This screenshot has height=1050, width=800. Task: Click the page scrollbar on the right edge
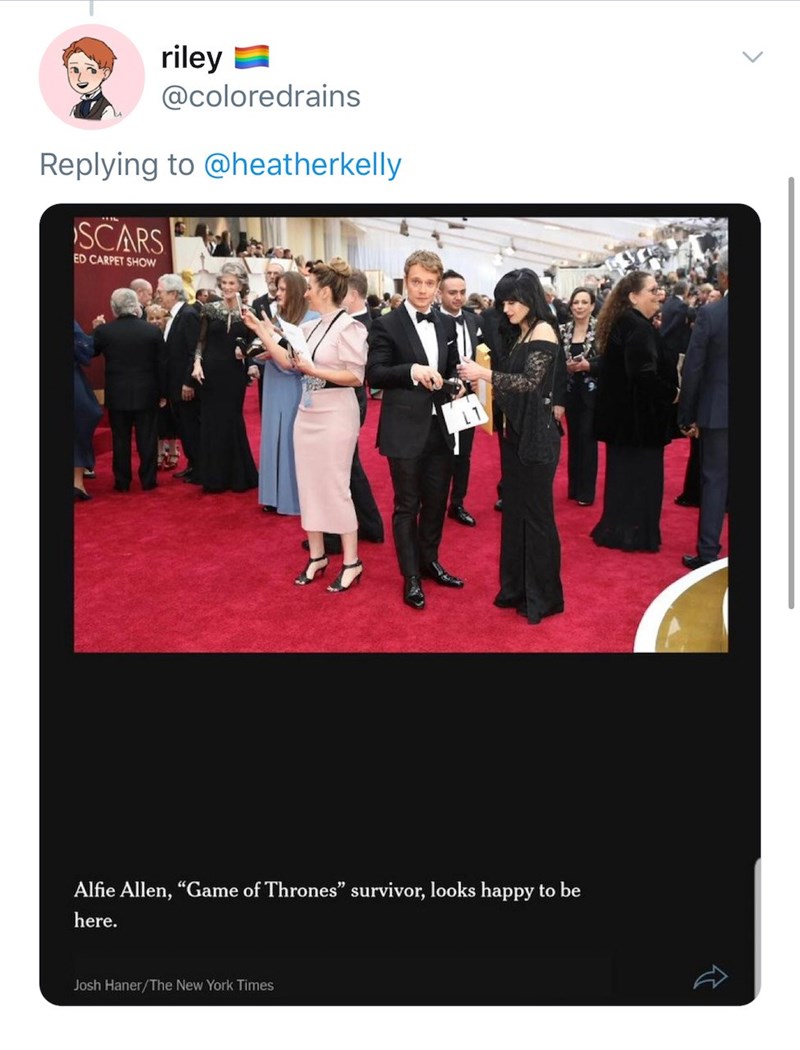791,390
